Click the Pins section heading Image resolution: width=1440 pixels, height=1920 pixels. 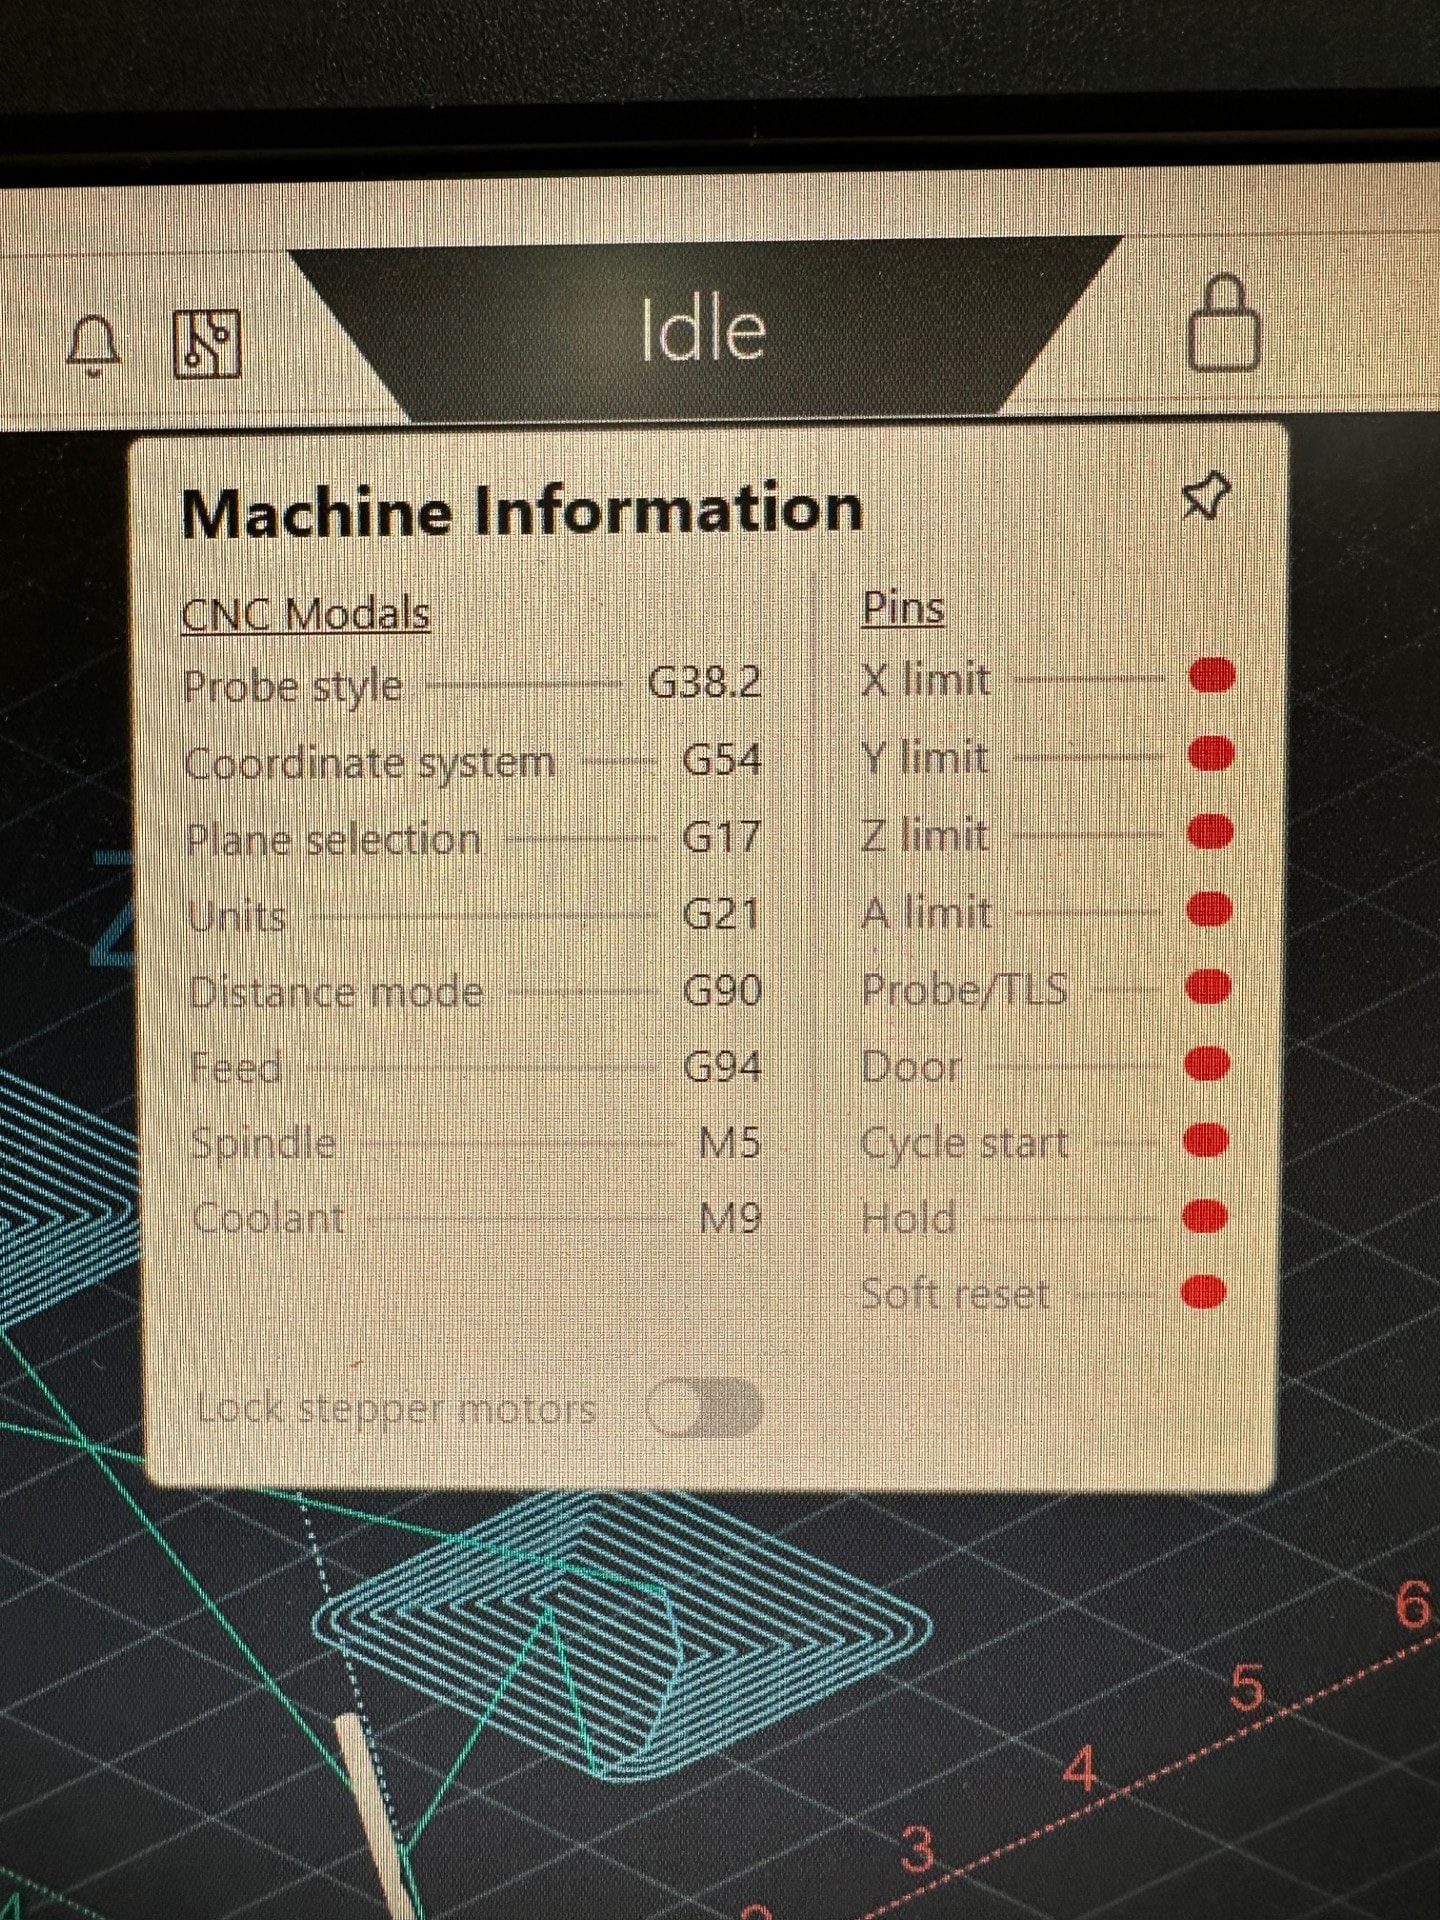click(903, 607)
